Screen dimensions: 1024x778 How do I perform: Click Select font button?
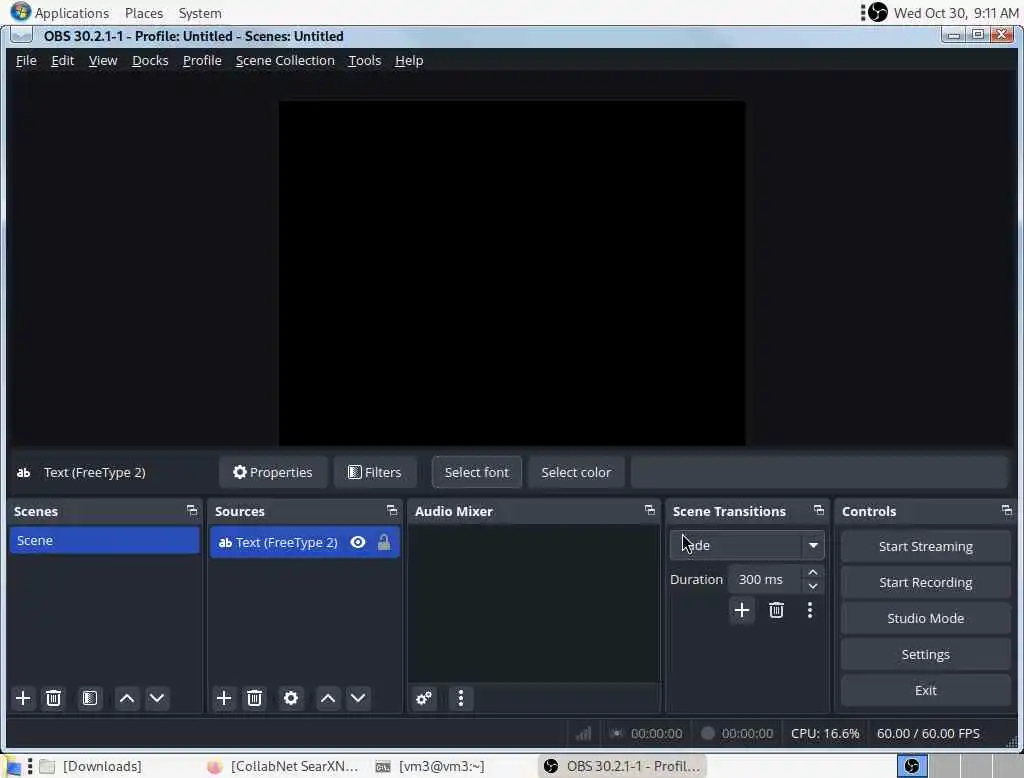coord(477,472)
